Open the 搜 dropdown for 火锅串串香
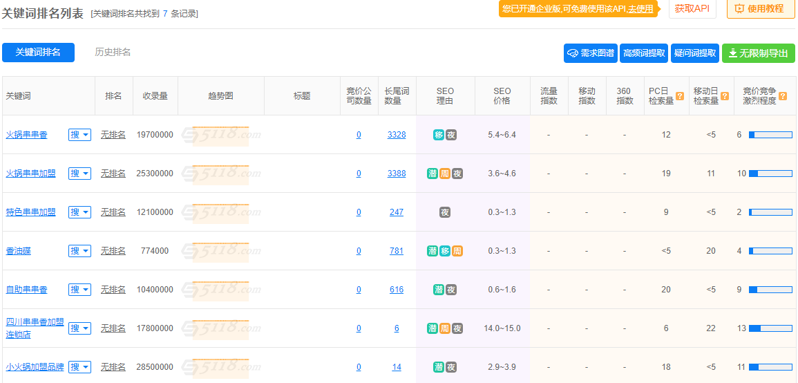Viewport: 798px width, 383px height. point(80,135)
